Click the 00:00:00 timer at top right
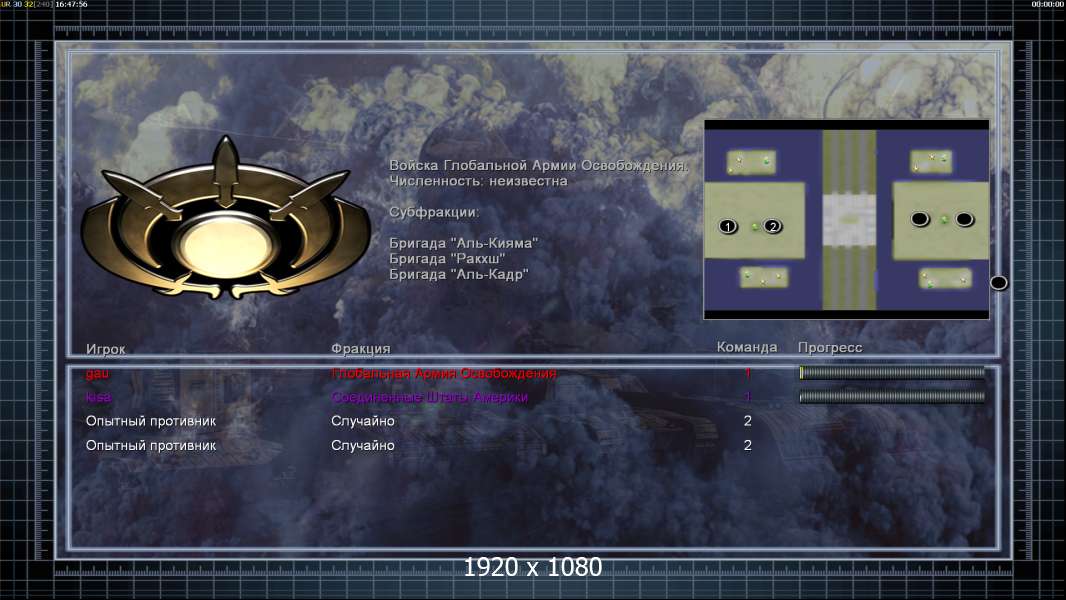1066x600 pixels. tap(1048, 4)
